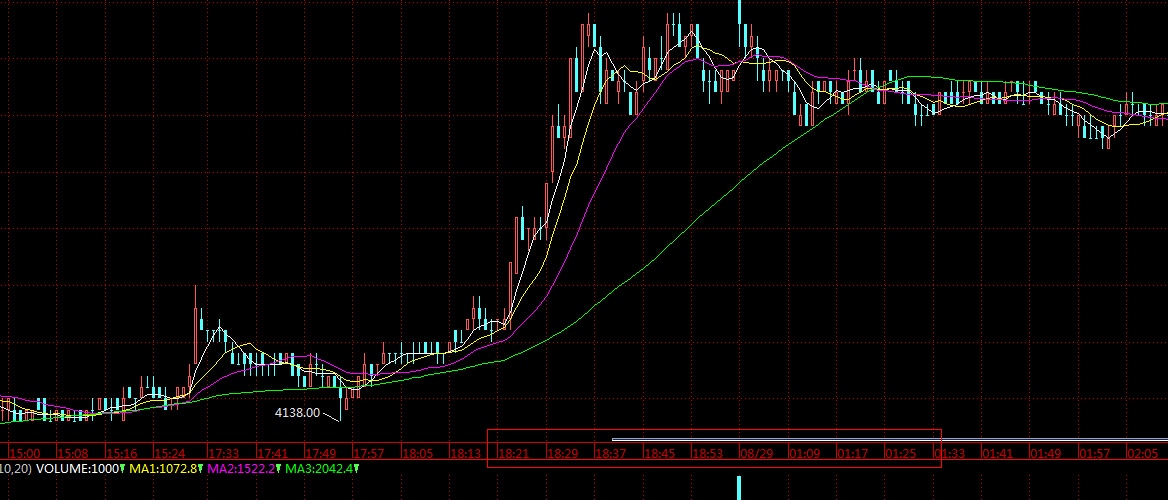Select the 01:09 time axis label
This screenshot has height=500, width=1168.
(804, 454)
